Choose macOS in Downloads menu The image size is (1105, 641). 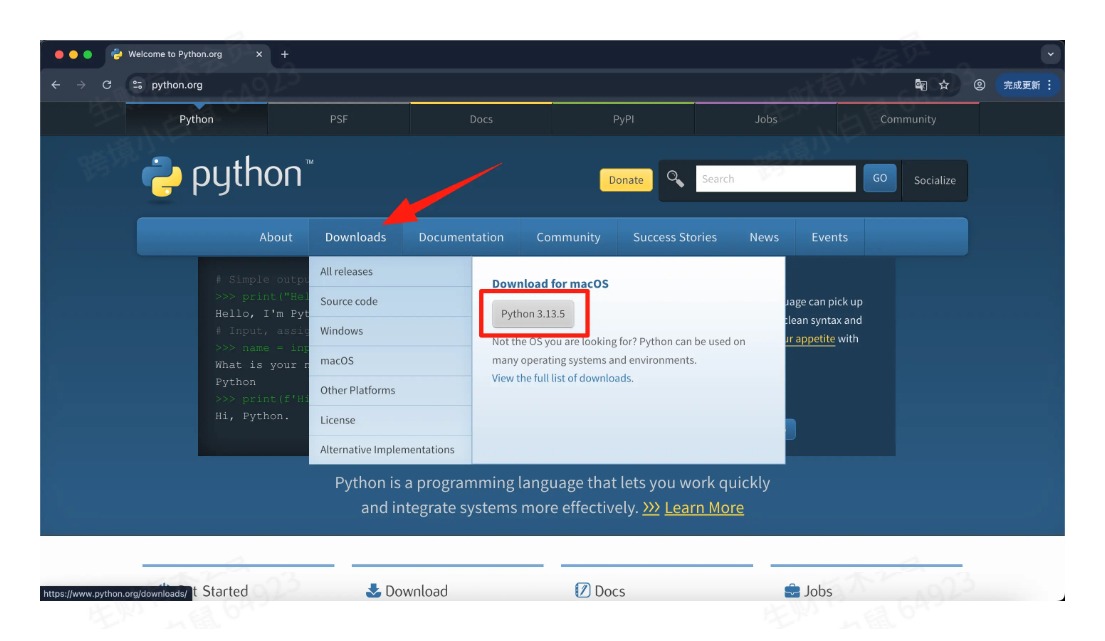click(x=390, y=361)
